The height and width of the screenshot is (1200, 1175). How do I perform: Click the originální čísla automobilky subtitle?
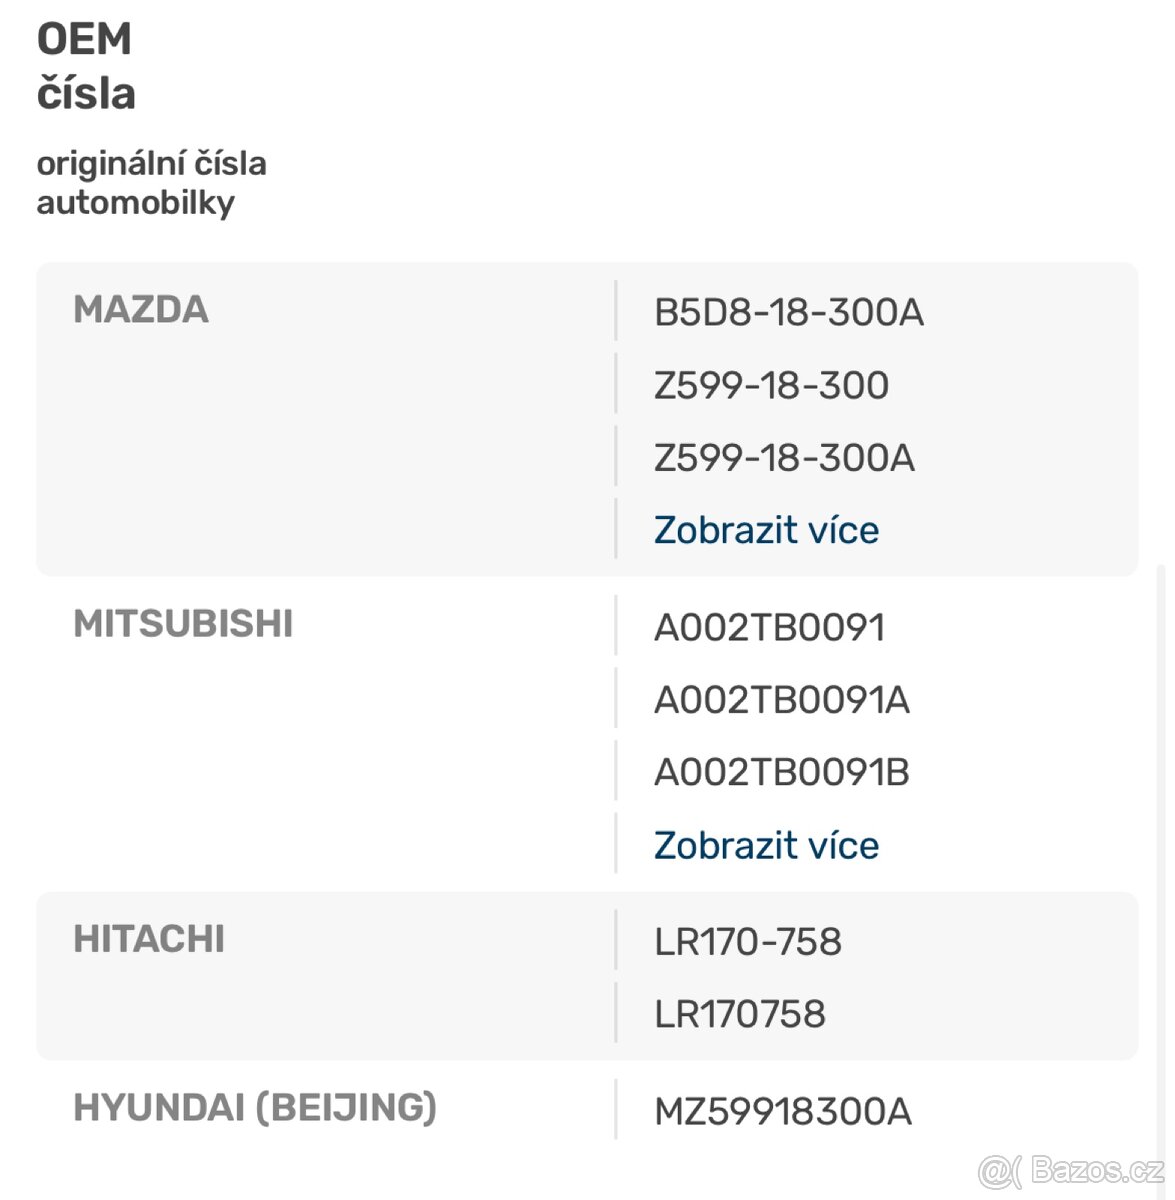coord(151,183)
